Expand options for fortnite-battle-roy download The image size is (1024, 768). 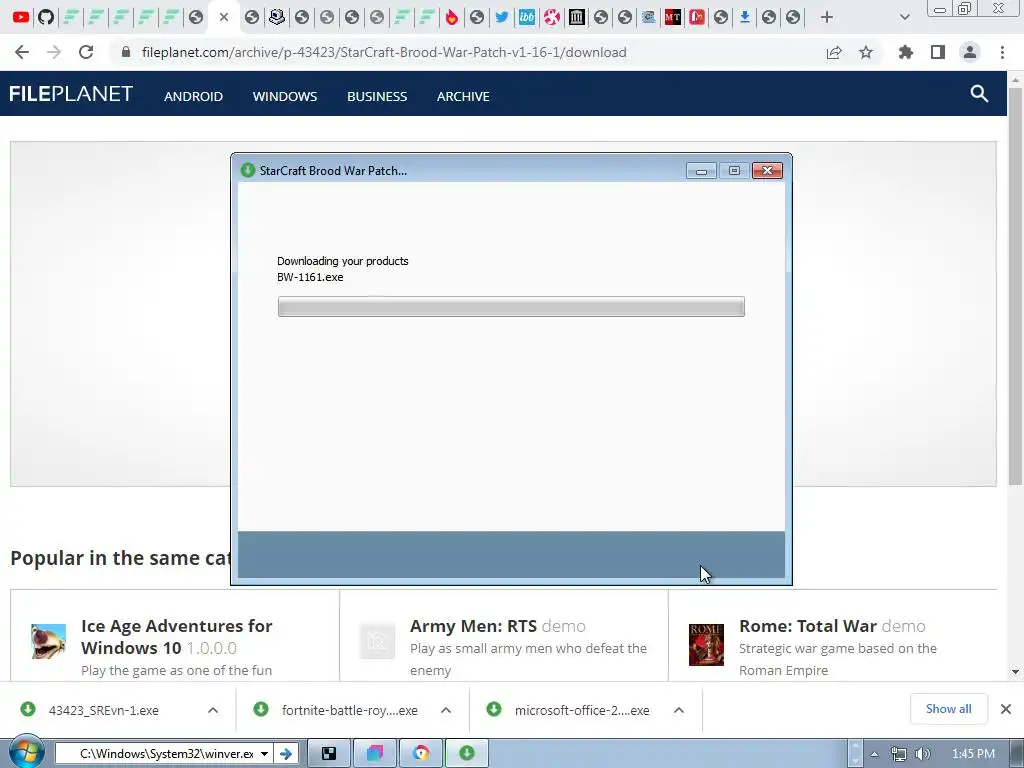pos(446,711)
